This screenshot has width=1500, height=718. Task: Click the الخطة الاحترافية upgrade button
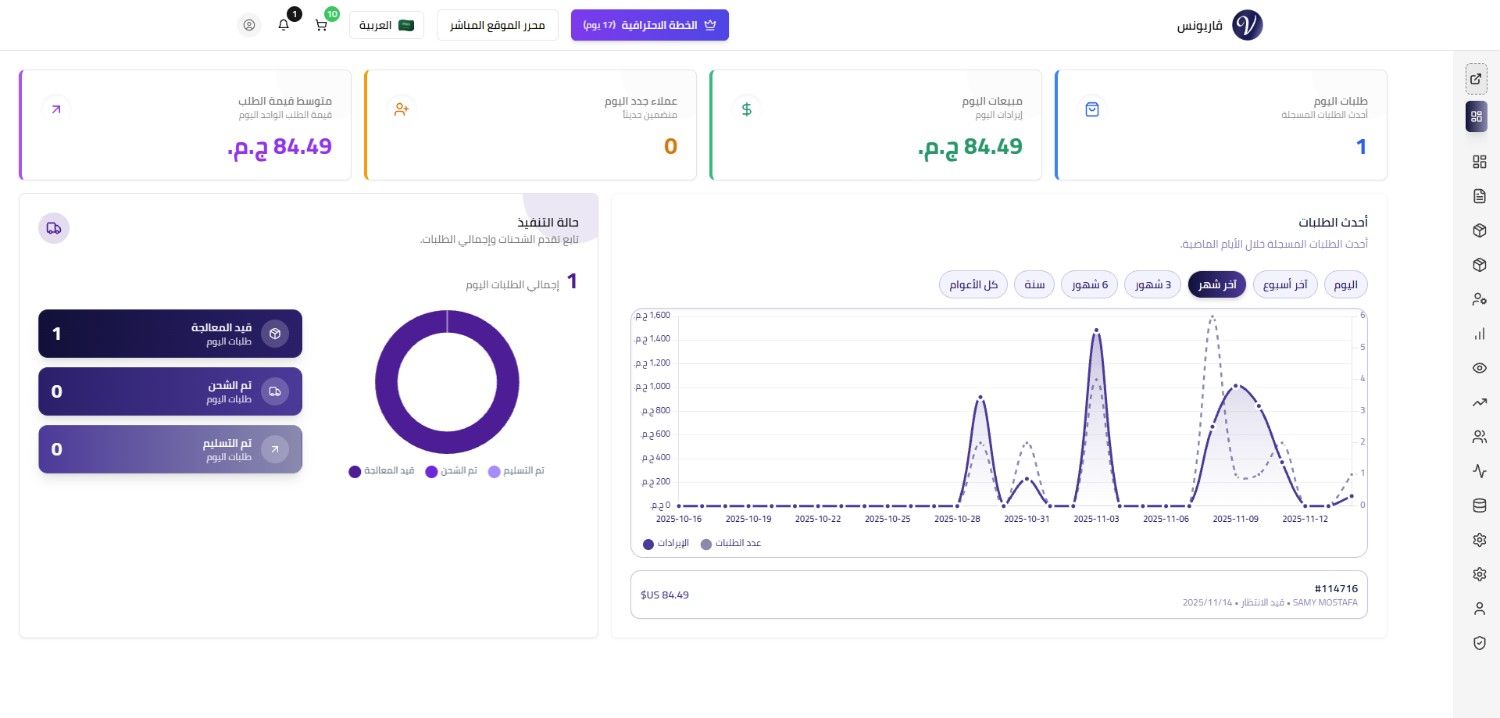pyautogui.click(x=649, y=25)
